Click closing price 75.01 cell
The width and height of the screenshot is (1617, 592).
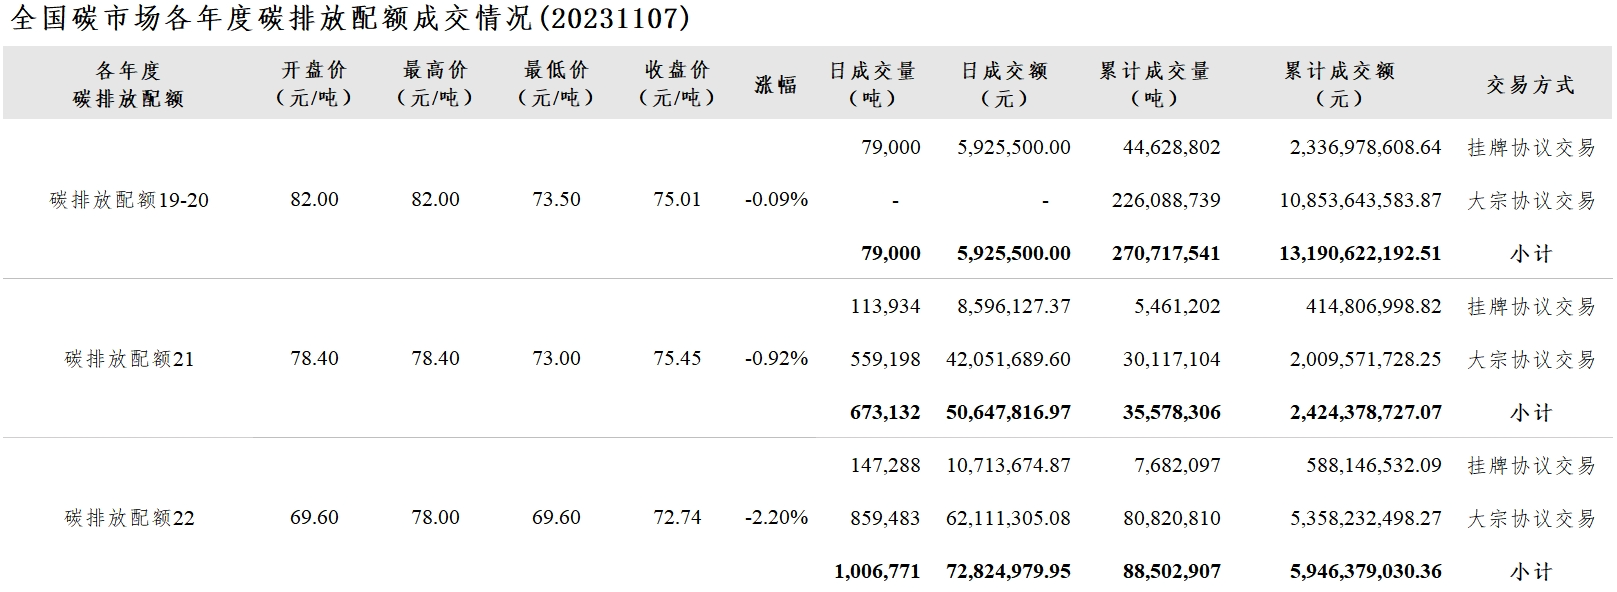(677, 199)
